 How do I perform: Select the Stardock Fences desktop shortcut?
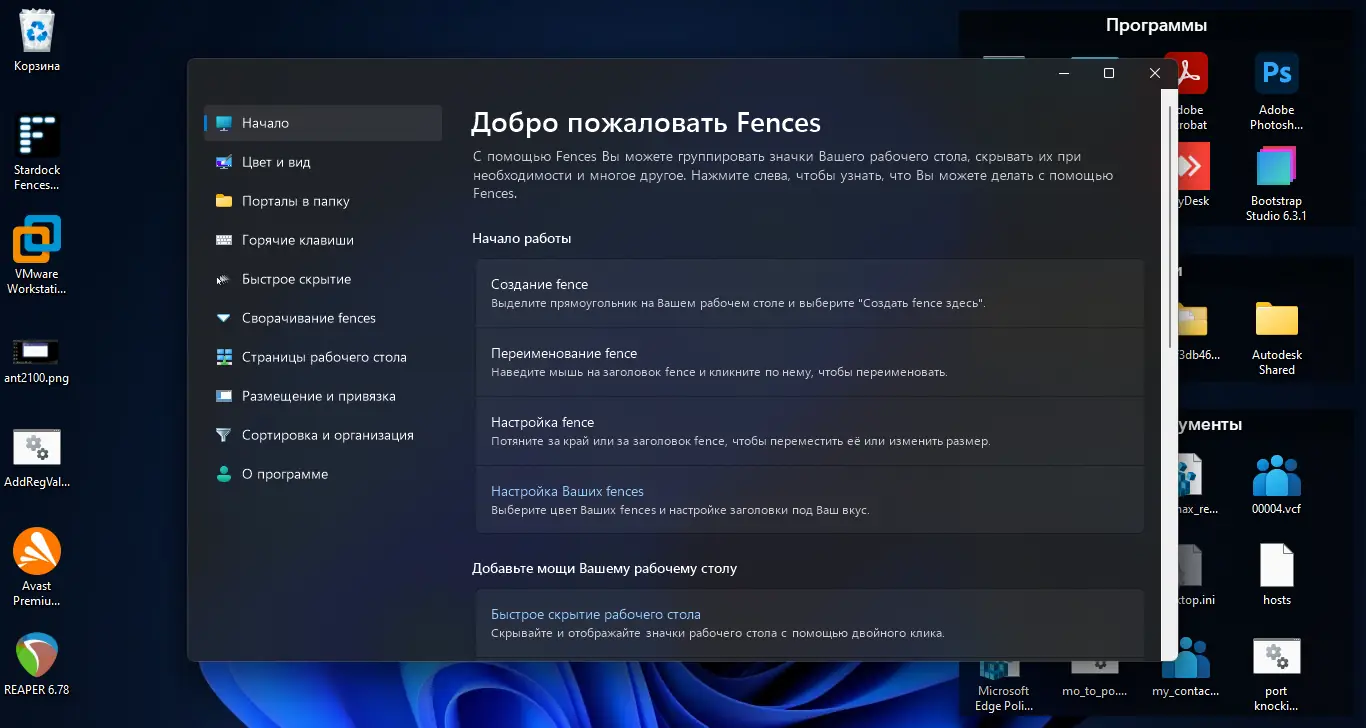pyautogui.click(x=37, y=151)
